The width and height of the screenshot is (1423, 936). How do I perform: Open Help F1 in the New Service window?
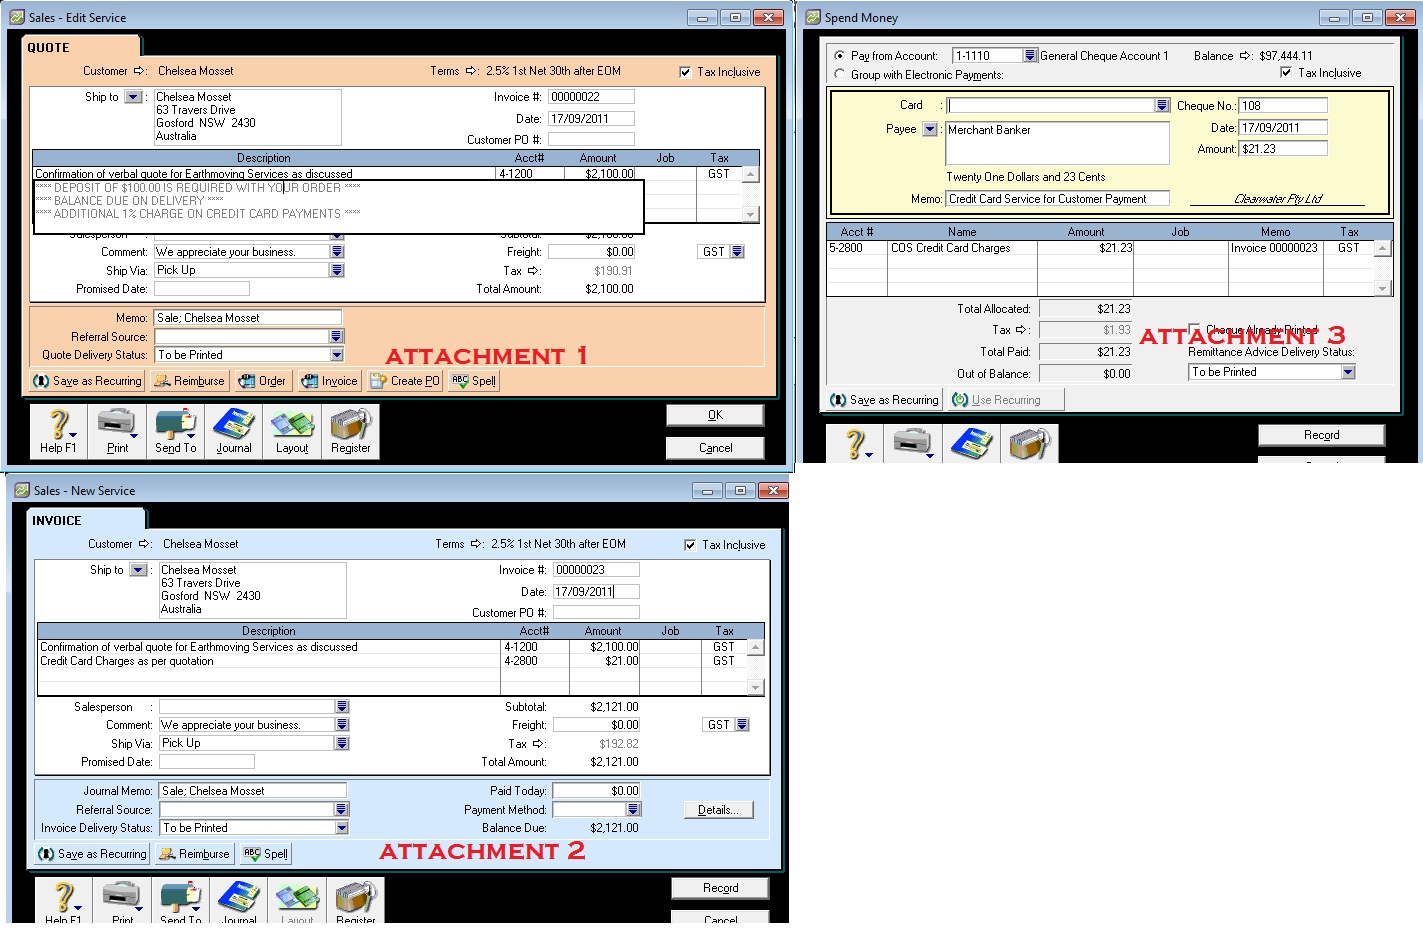[x=63, y=901]
